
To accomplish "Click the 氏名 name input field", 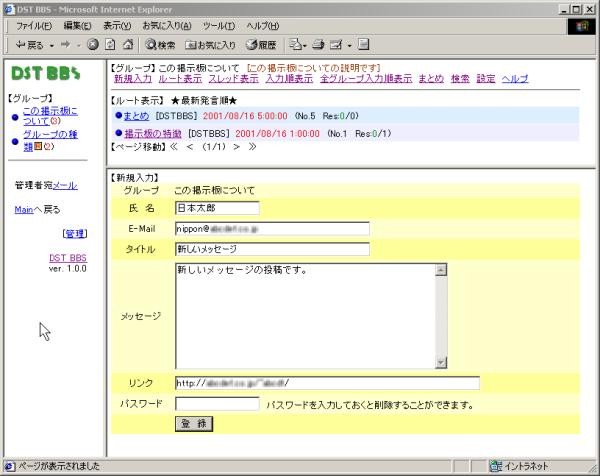I will (x=217, y=208).
